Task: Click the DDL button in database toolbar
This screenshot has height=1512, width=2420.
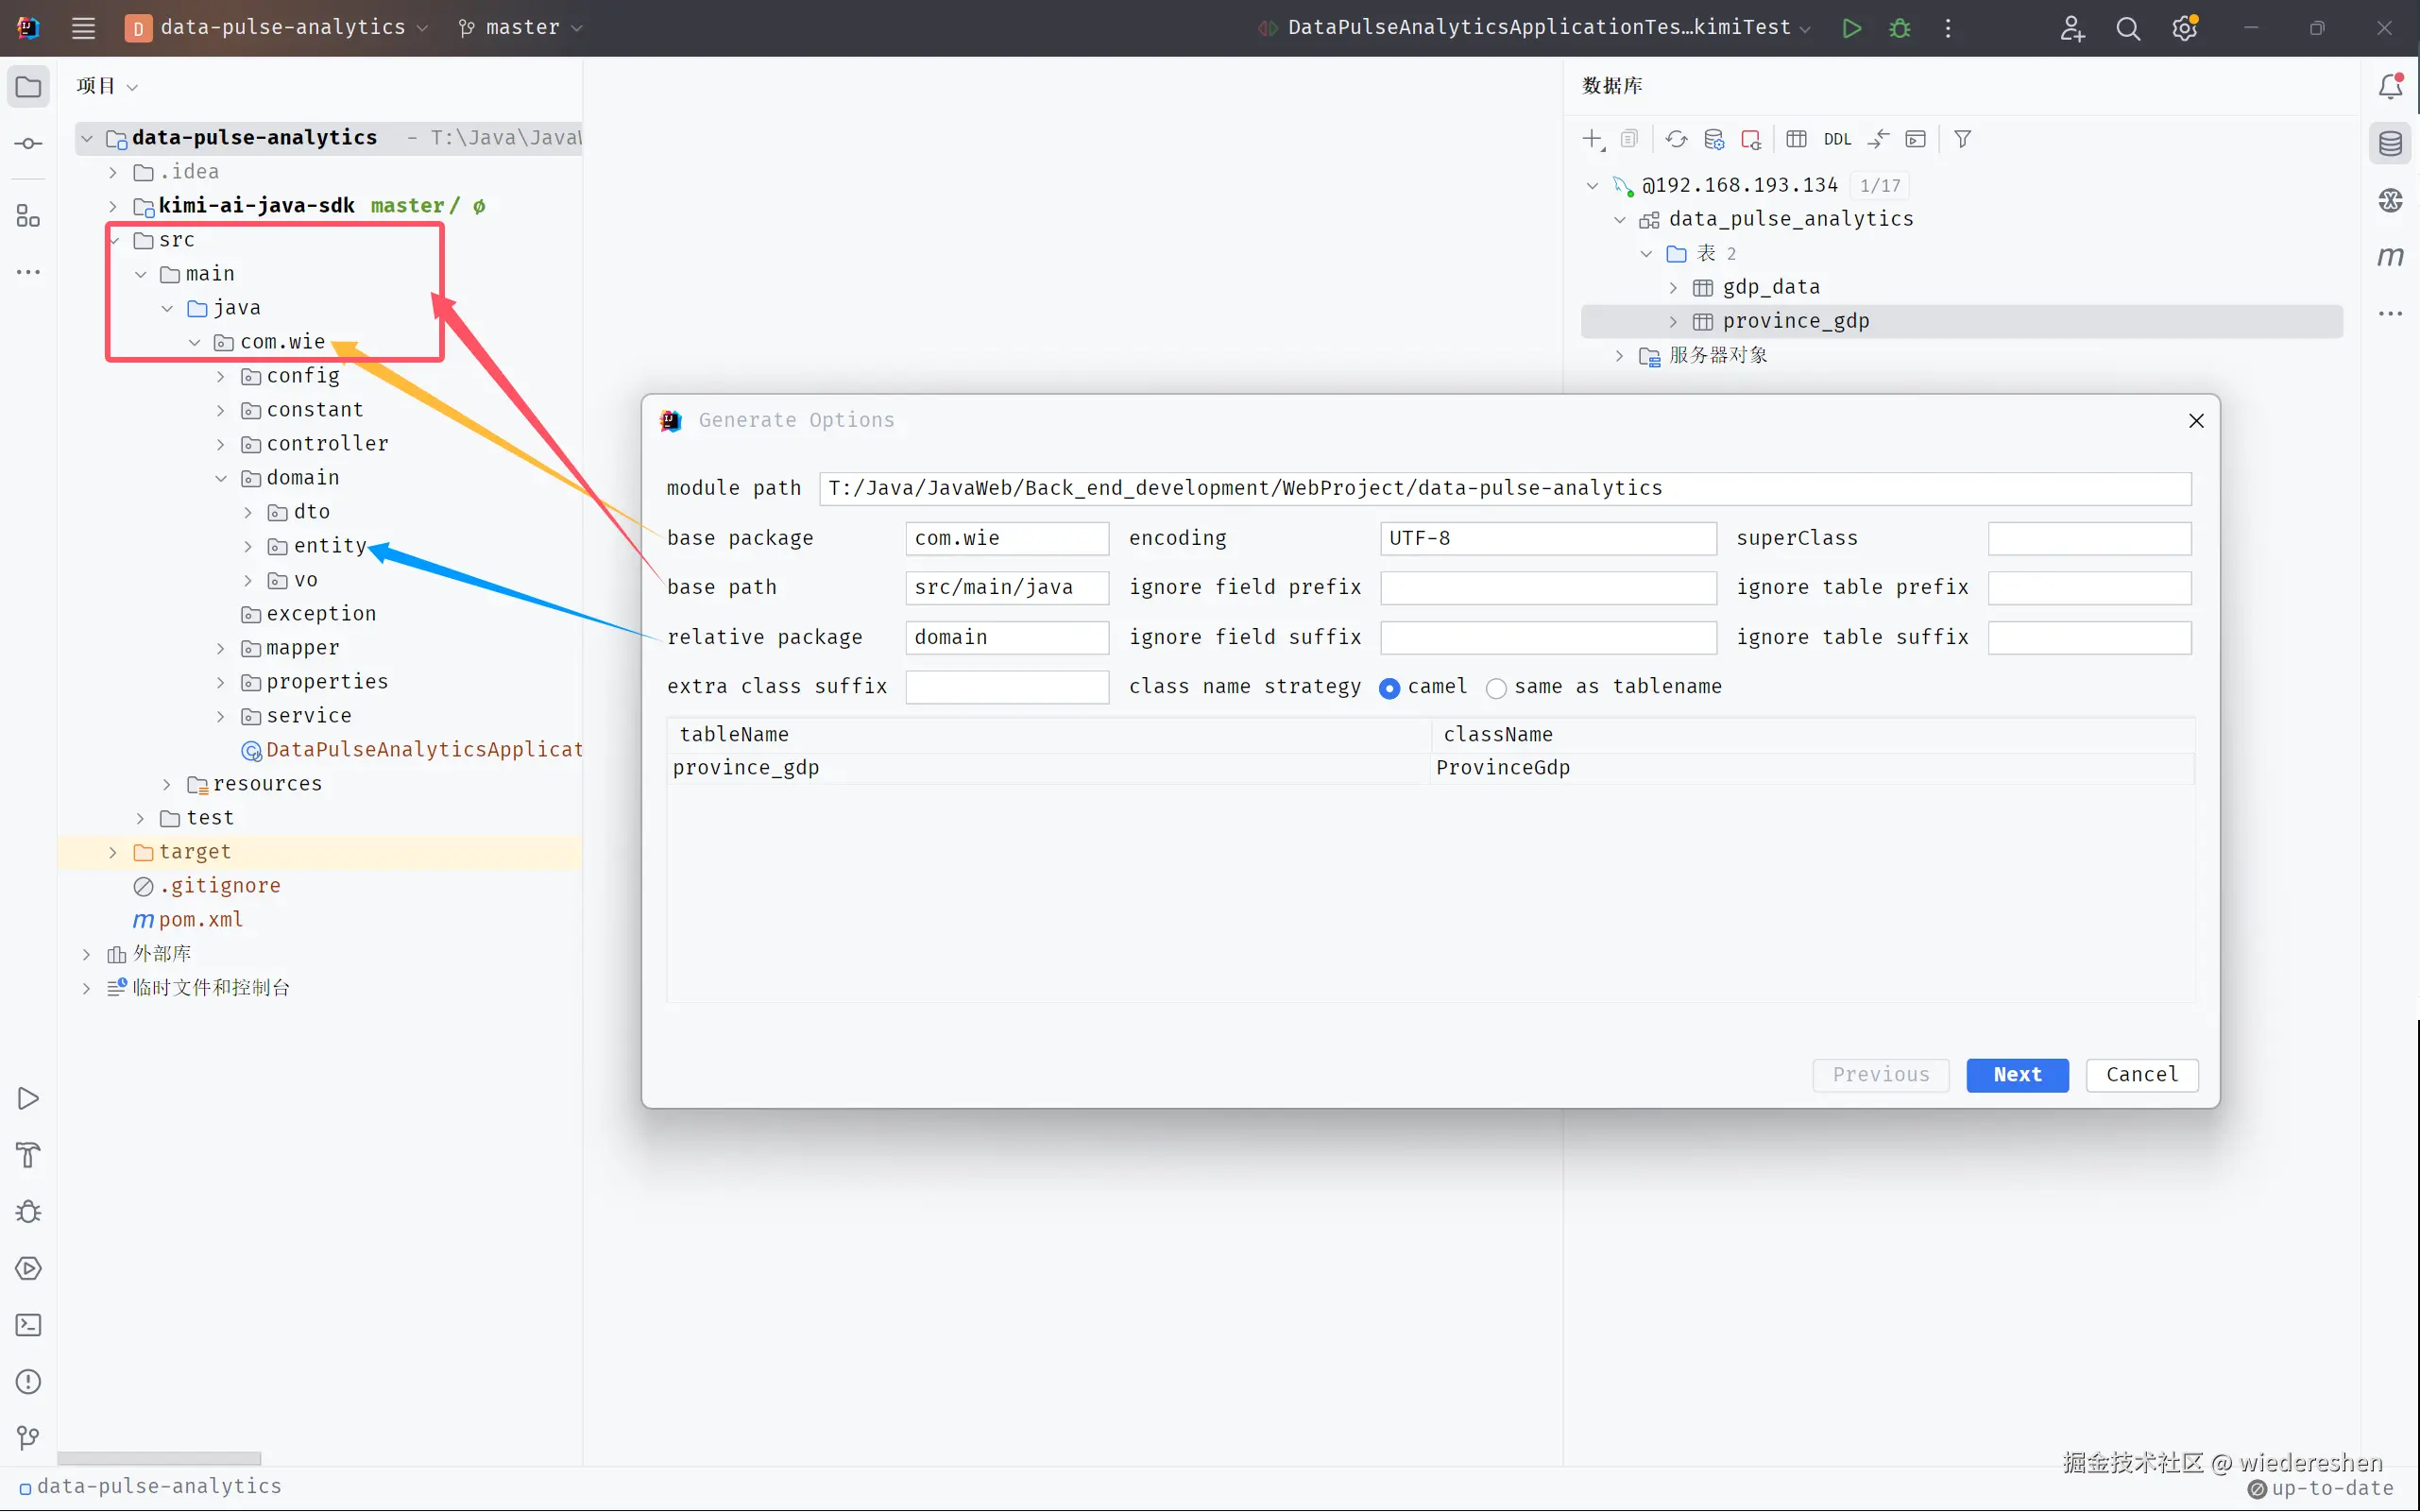Action: point(1837,139)
